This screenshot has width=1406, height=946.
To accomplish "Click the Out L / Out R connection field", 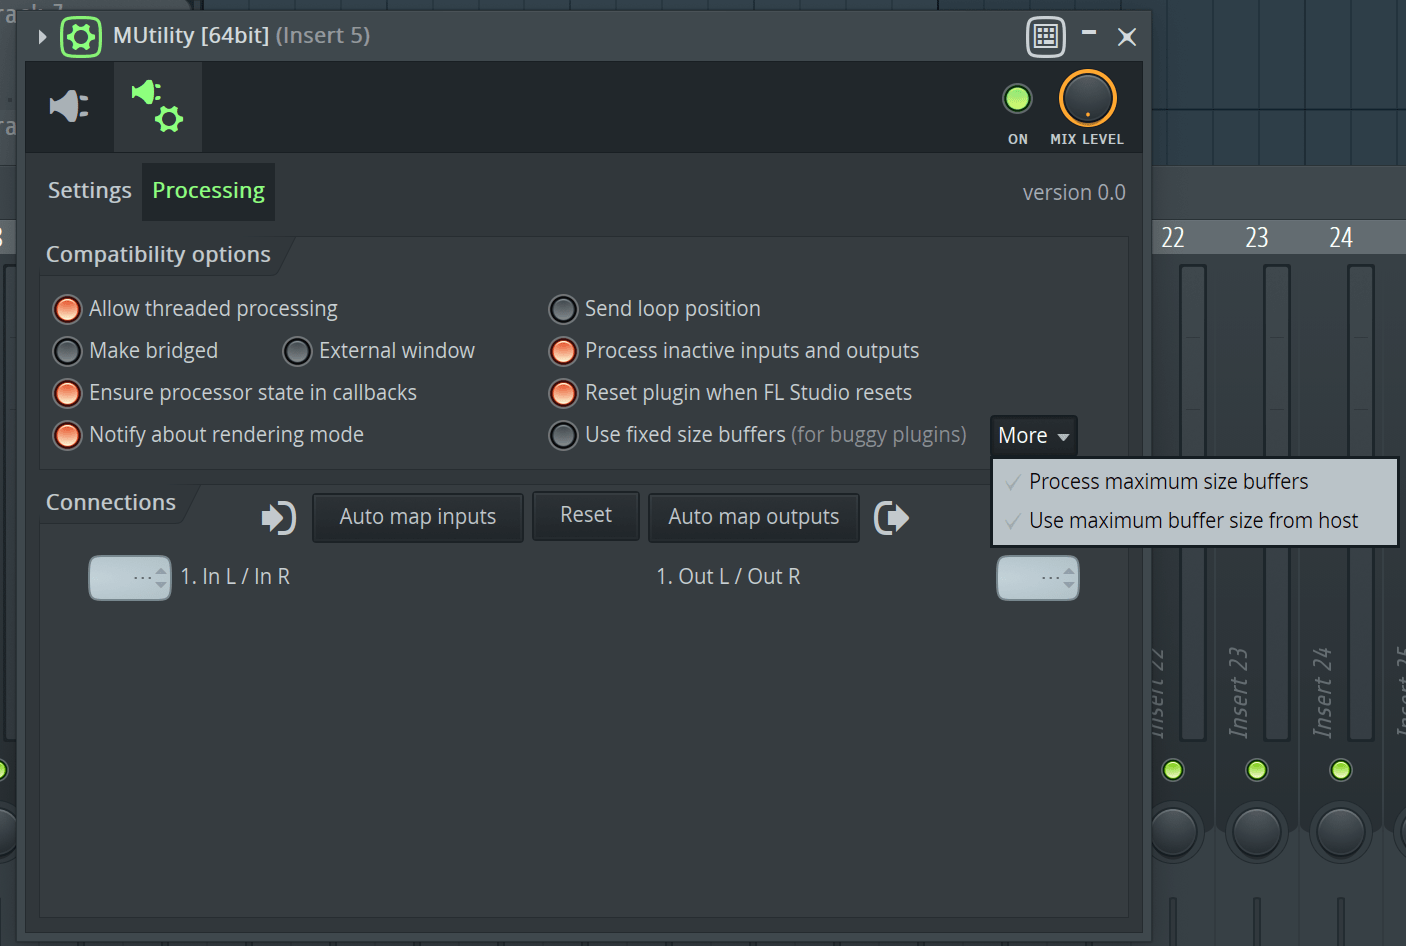I will (1038, 577).
